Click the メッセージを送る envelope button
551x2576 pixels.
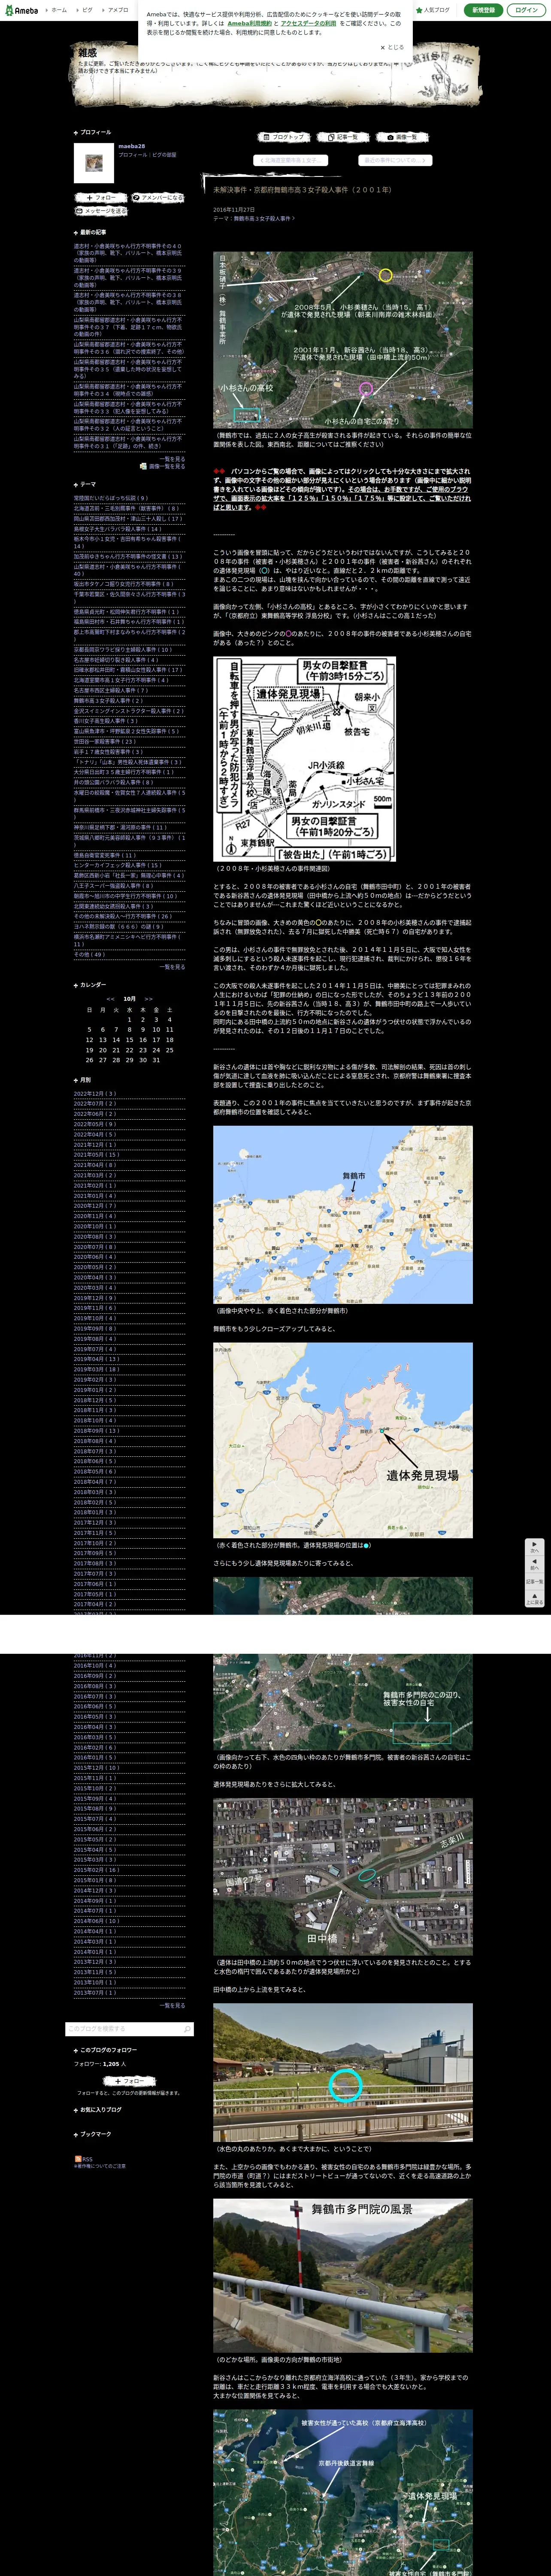pyautogui.click(x=101, y=211)
